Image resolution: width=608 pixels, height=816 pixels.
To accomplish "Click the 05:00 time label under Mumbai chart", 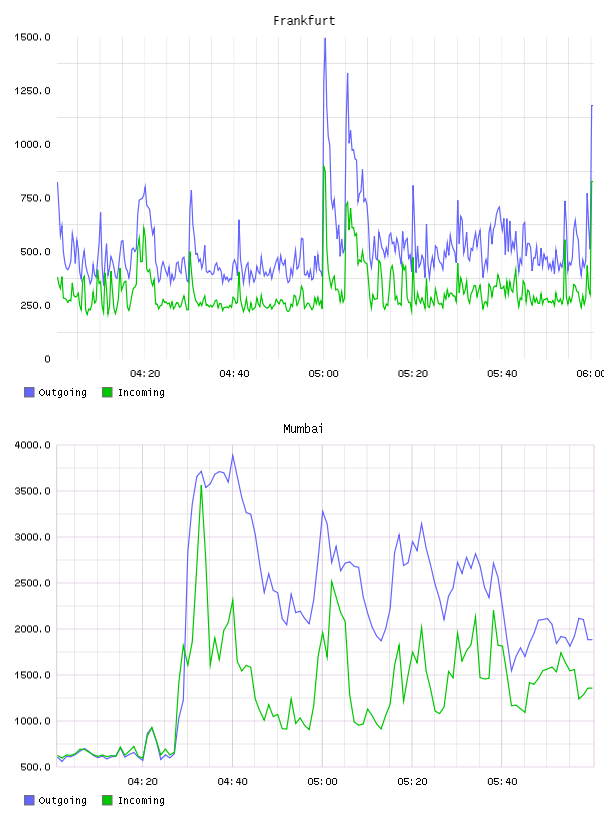I will [322, 781].
